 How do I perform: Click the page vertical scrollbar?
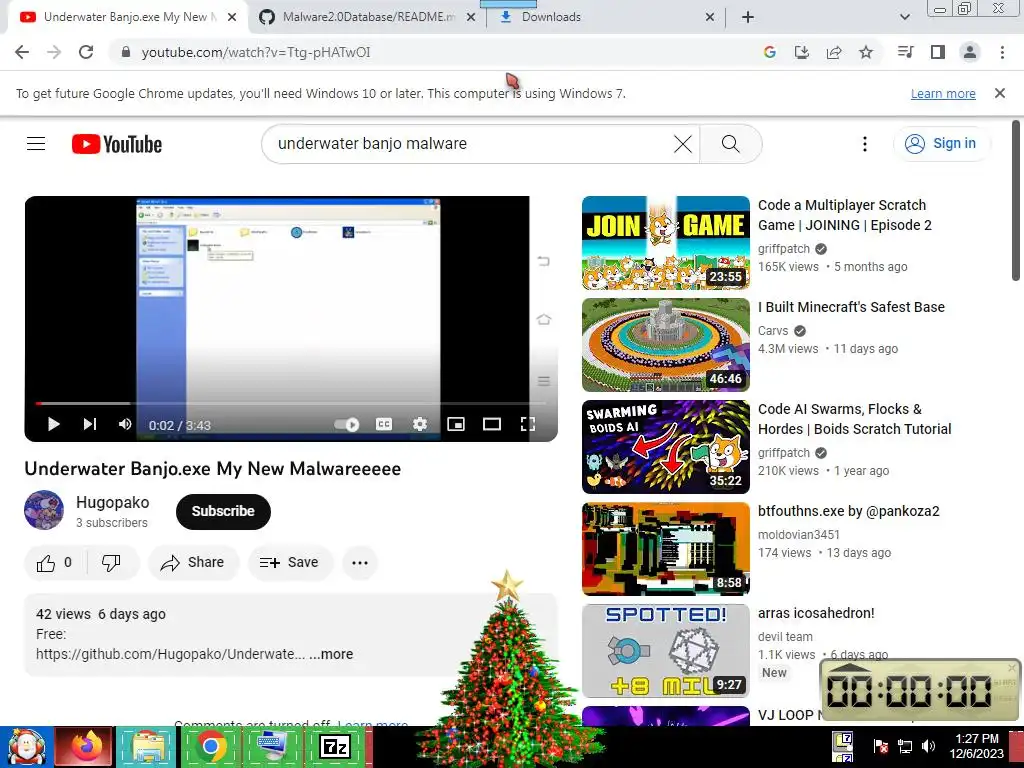coord(1016,200)
